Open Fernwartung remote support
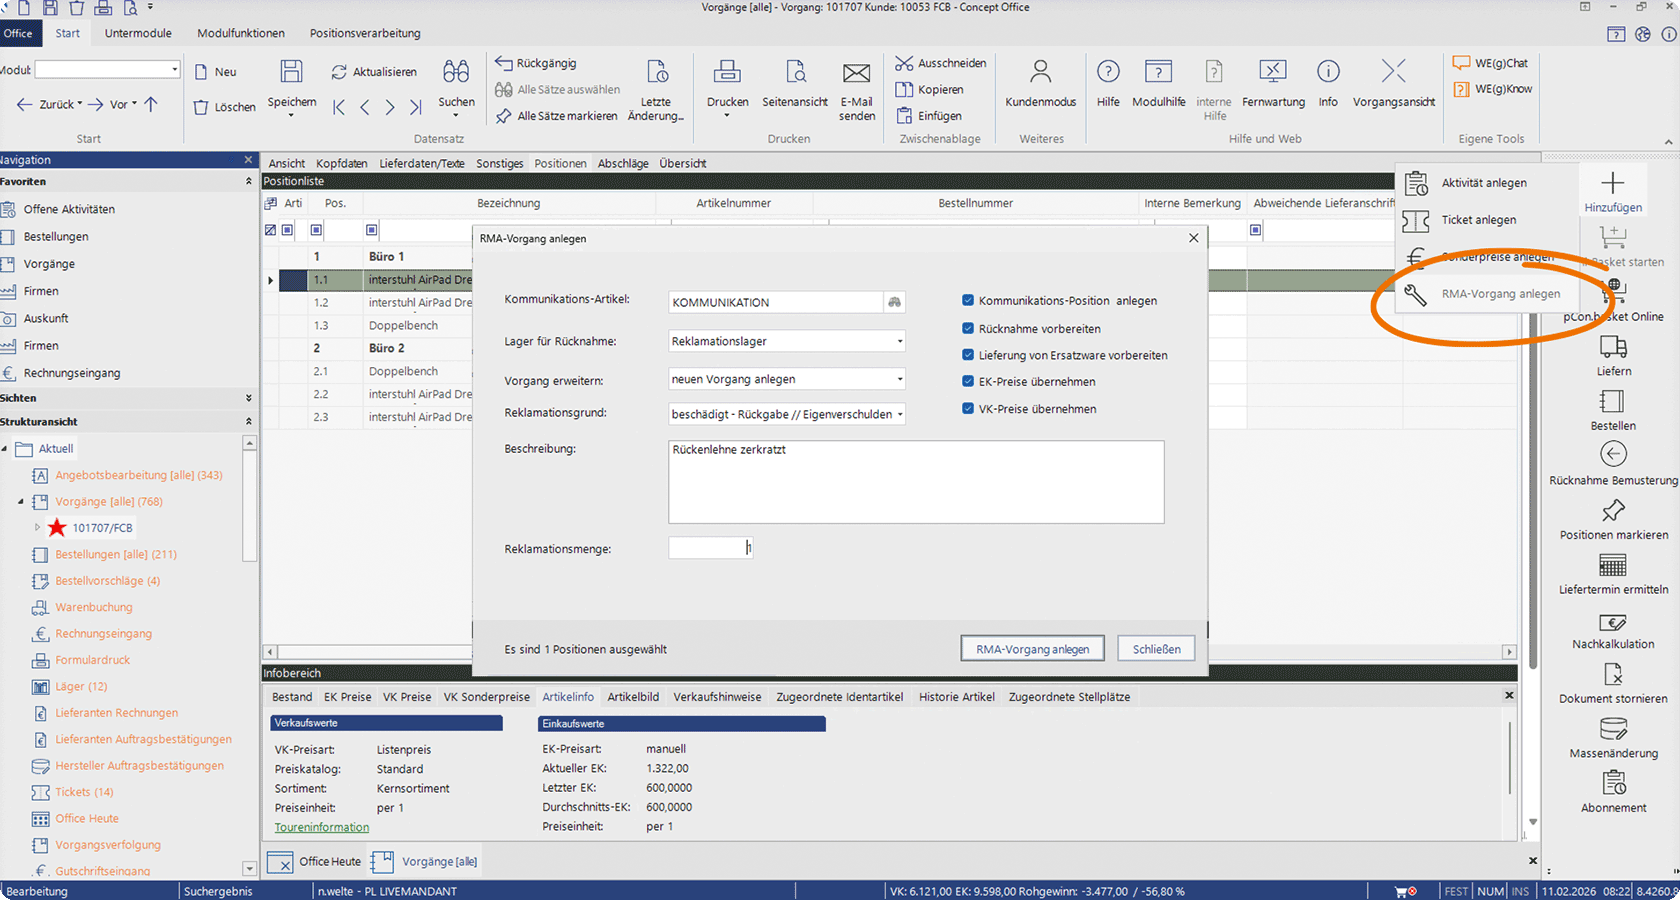Viewport: 1680px width, 900px height. pyautogui.click(x=1273, y=73)
